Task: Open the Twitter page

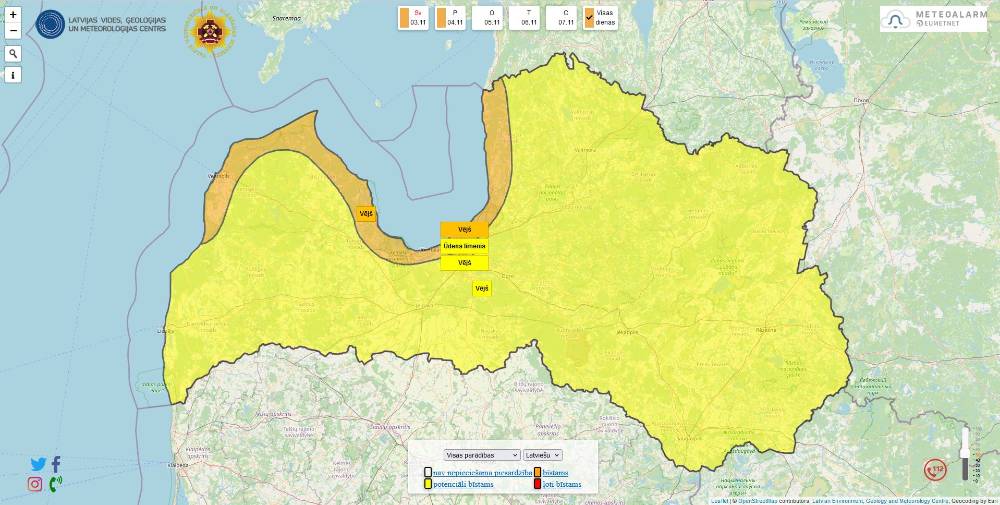Action: pos(38,464)
